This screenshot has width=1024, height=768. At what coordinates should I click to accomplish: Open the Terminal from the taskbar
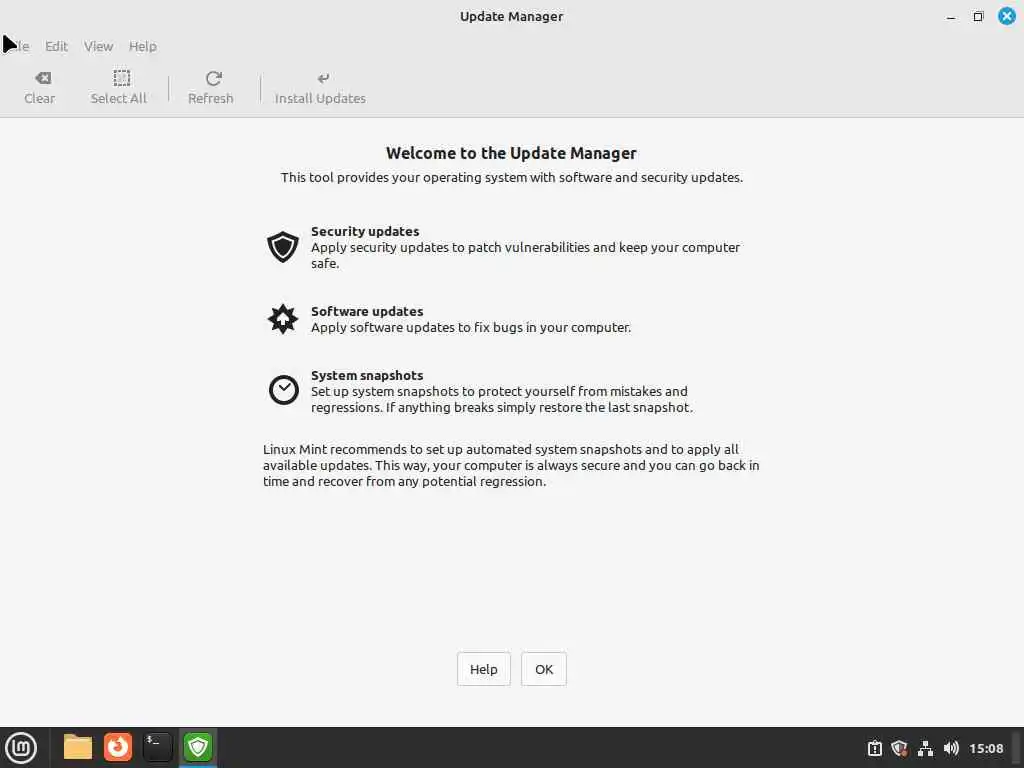(x=158, y=747)
